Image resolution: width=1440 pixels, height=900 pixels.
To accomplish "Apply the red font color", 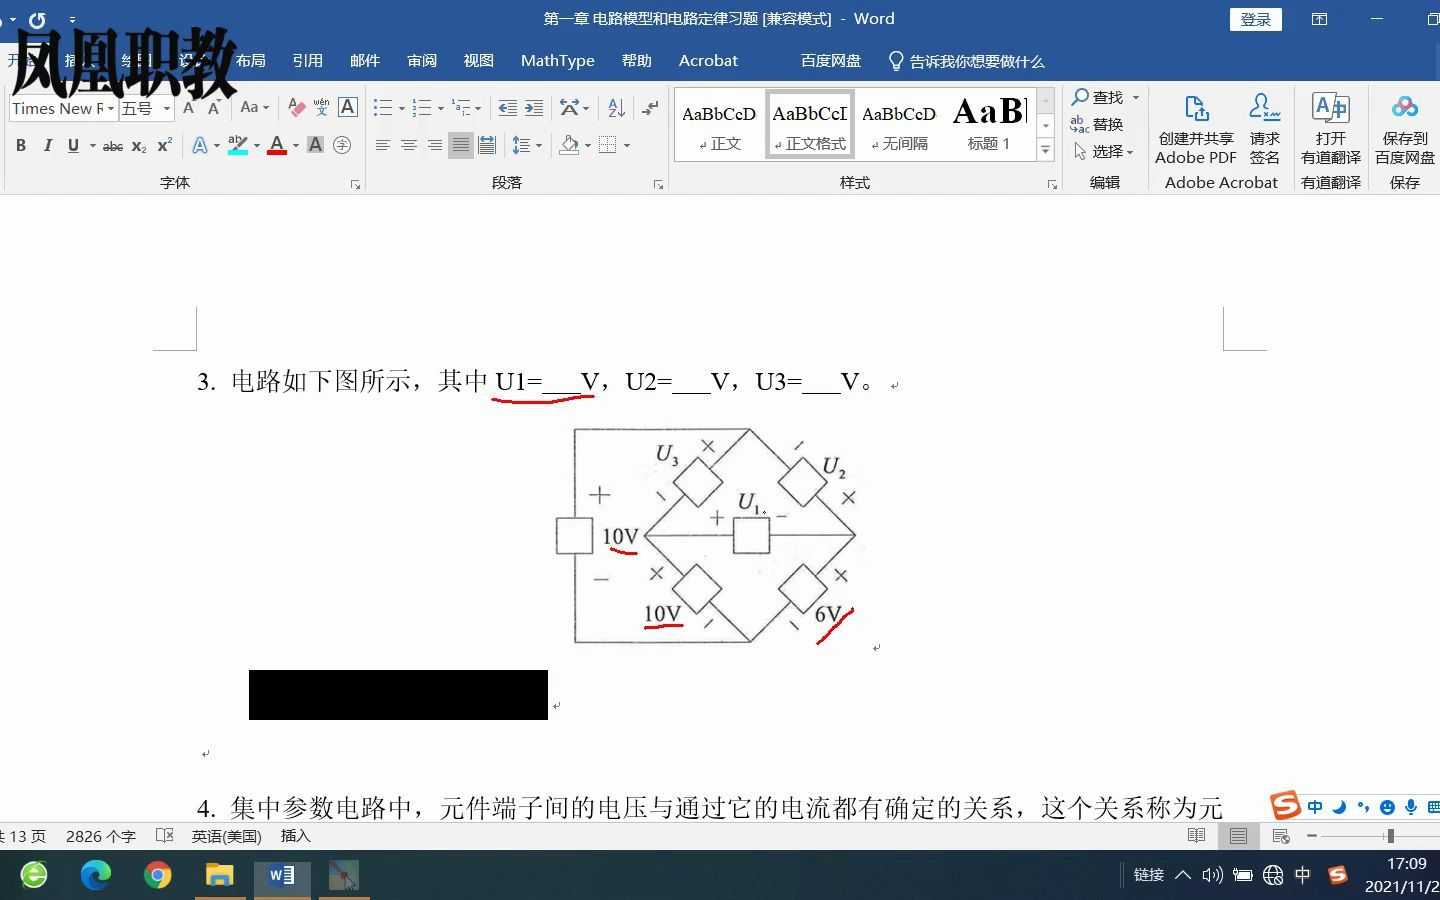I will (x=278, y=146).
